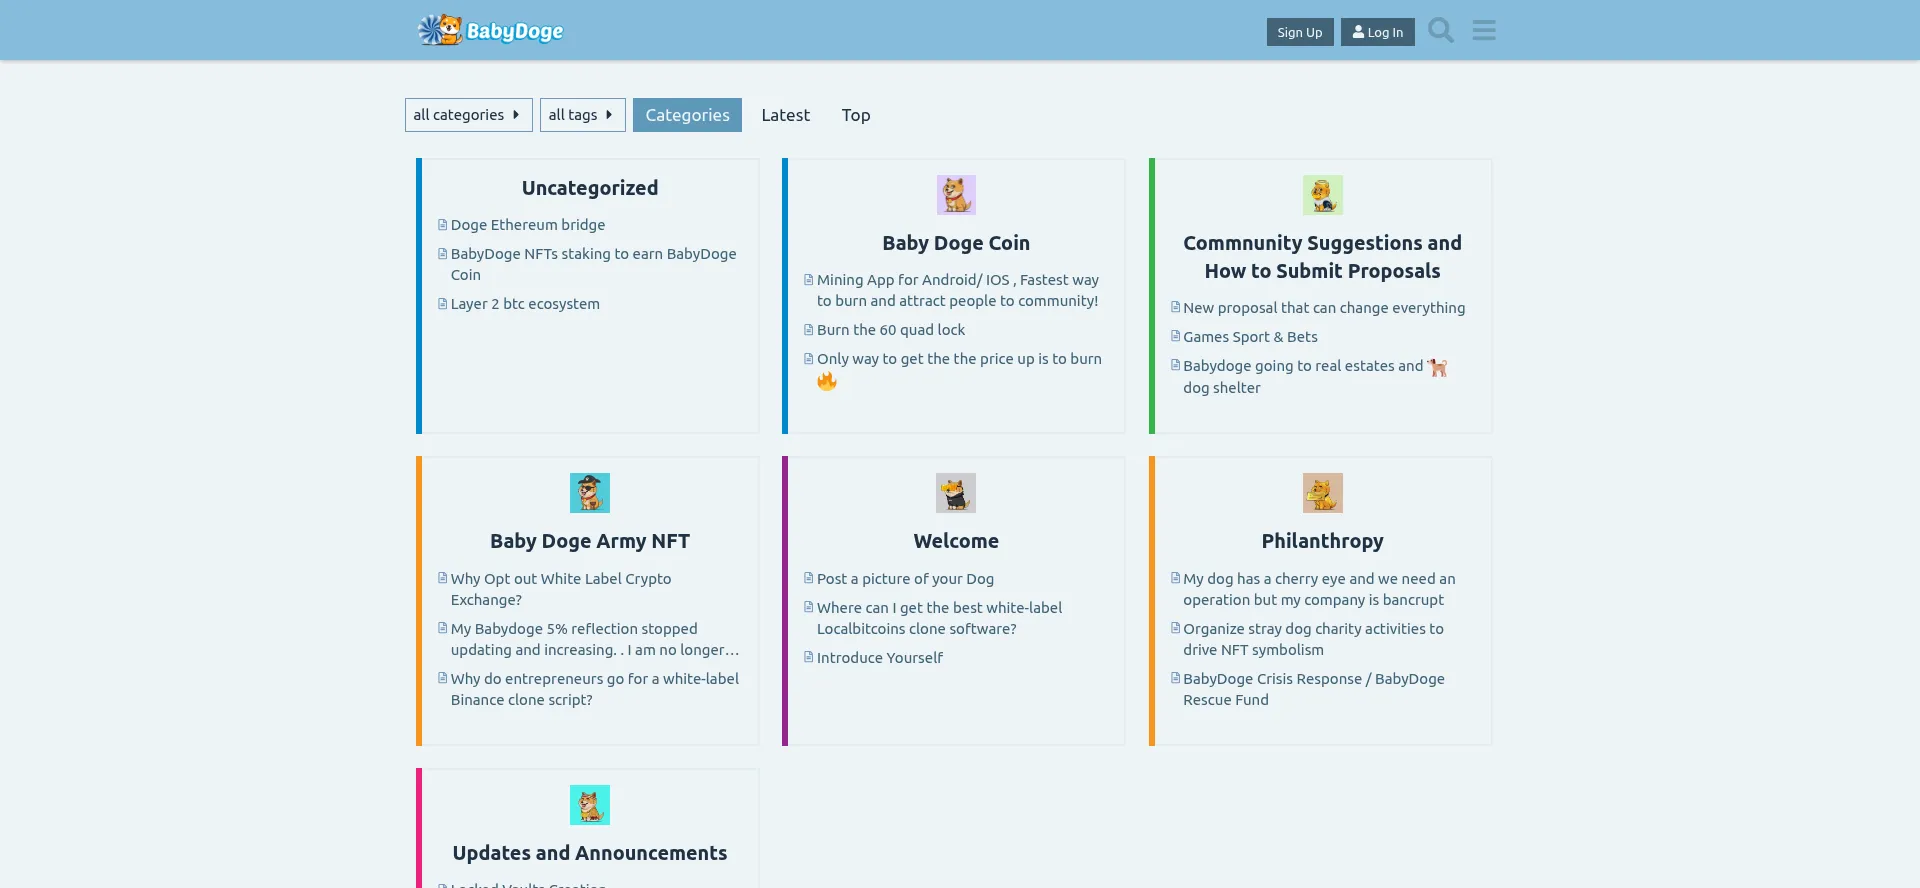1920x888 pixels.
Task: Open BabyDoge NFTs staking to earn topic
Action: [x=593, y=264]
